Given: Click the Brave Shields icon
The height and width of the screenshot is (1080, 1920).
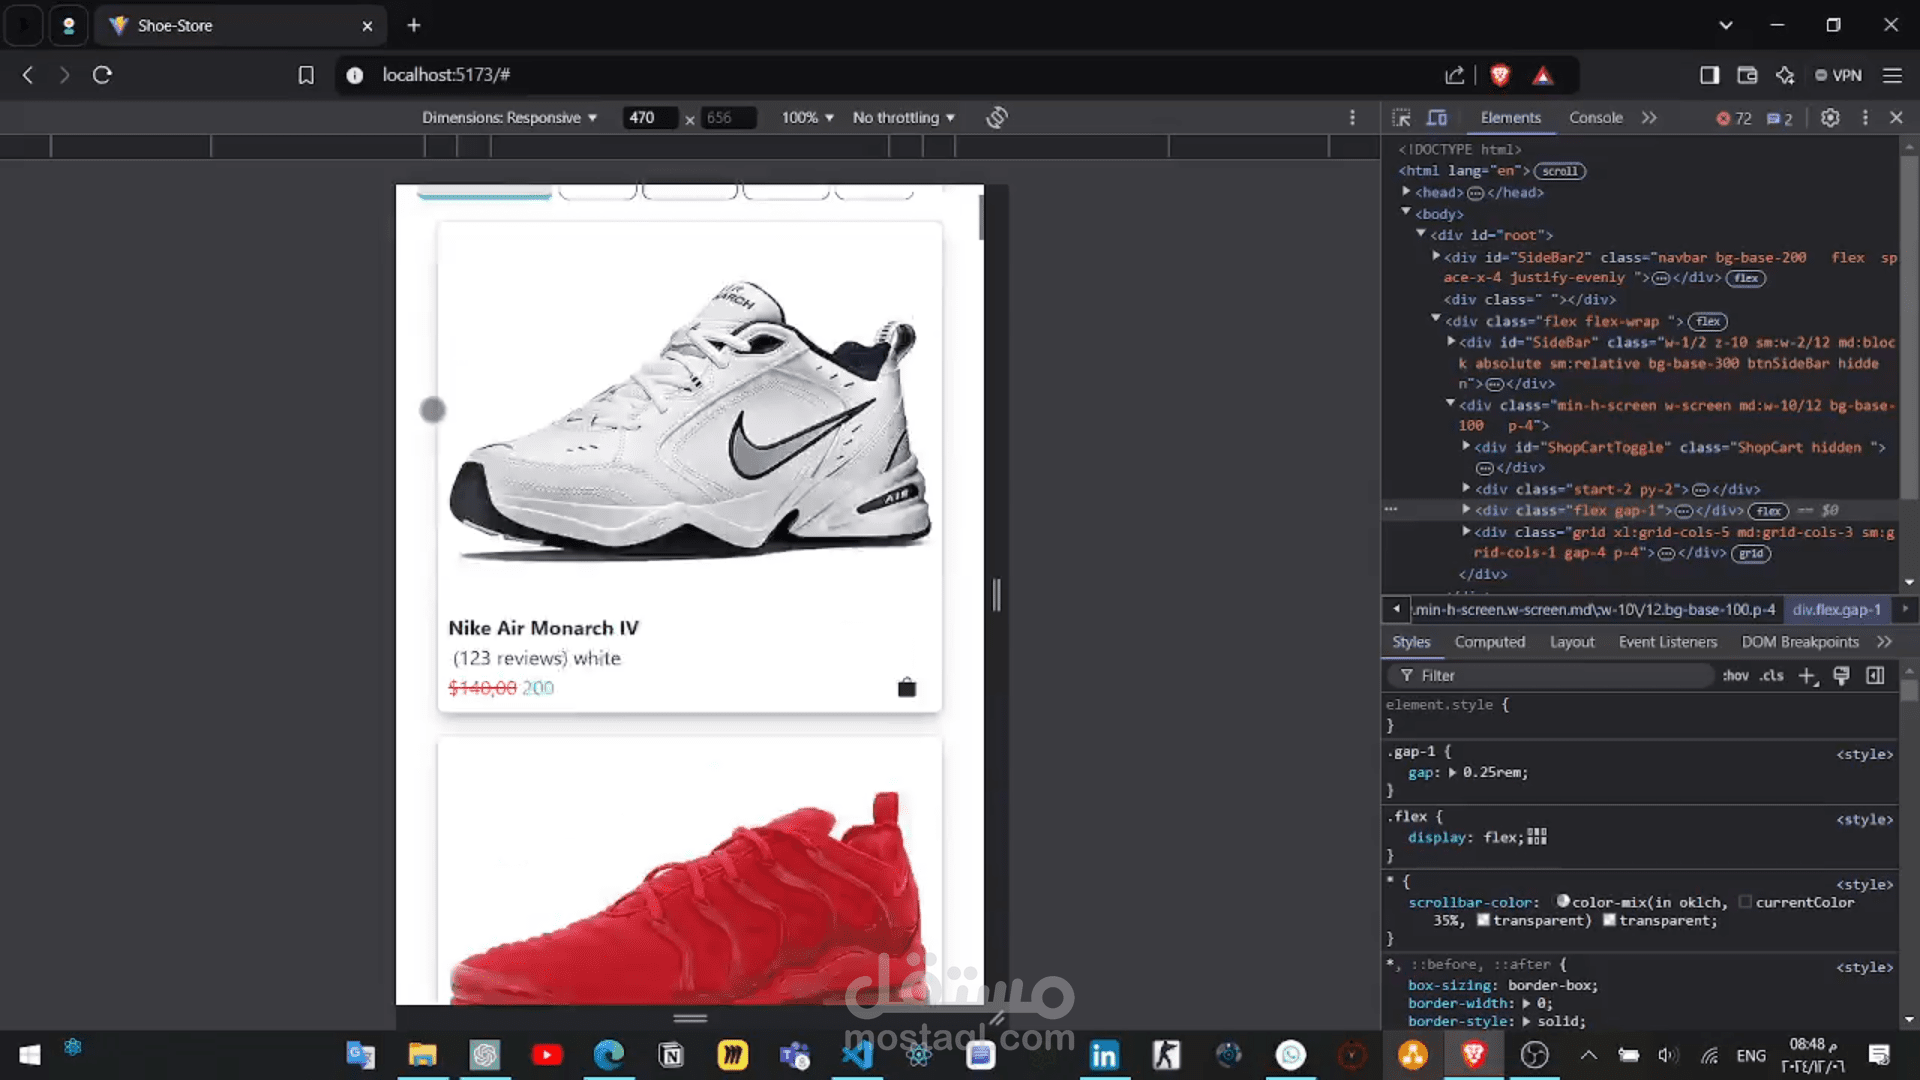Looking at the screenshot, I should 1499,75.
